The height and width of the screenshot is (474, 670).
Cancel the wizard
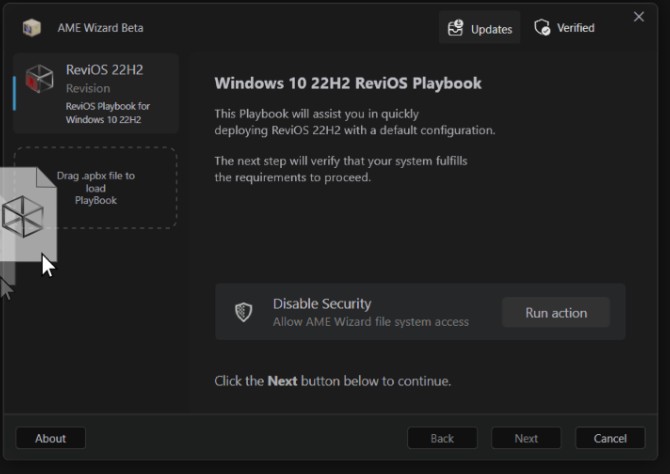pos(610,439)
